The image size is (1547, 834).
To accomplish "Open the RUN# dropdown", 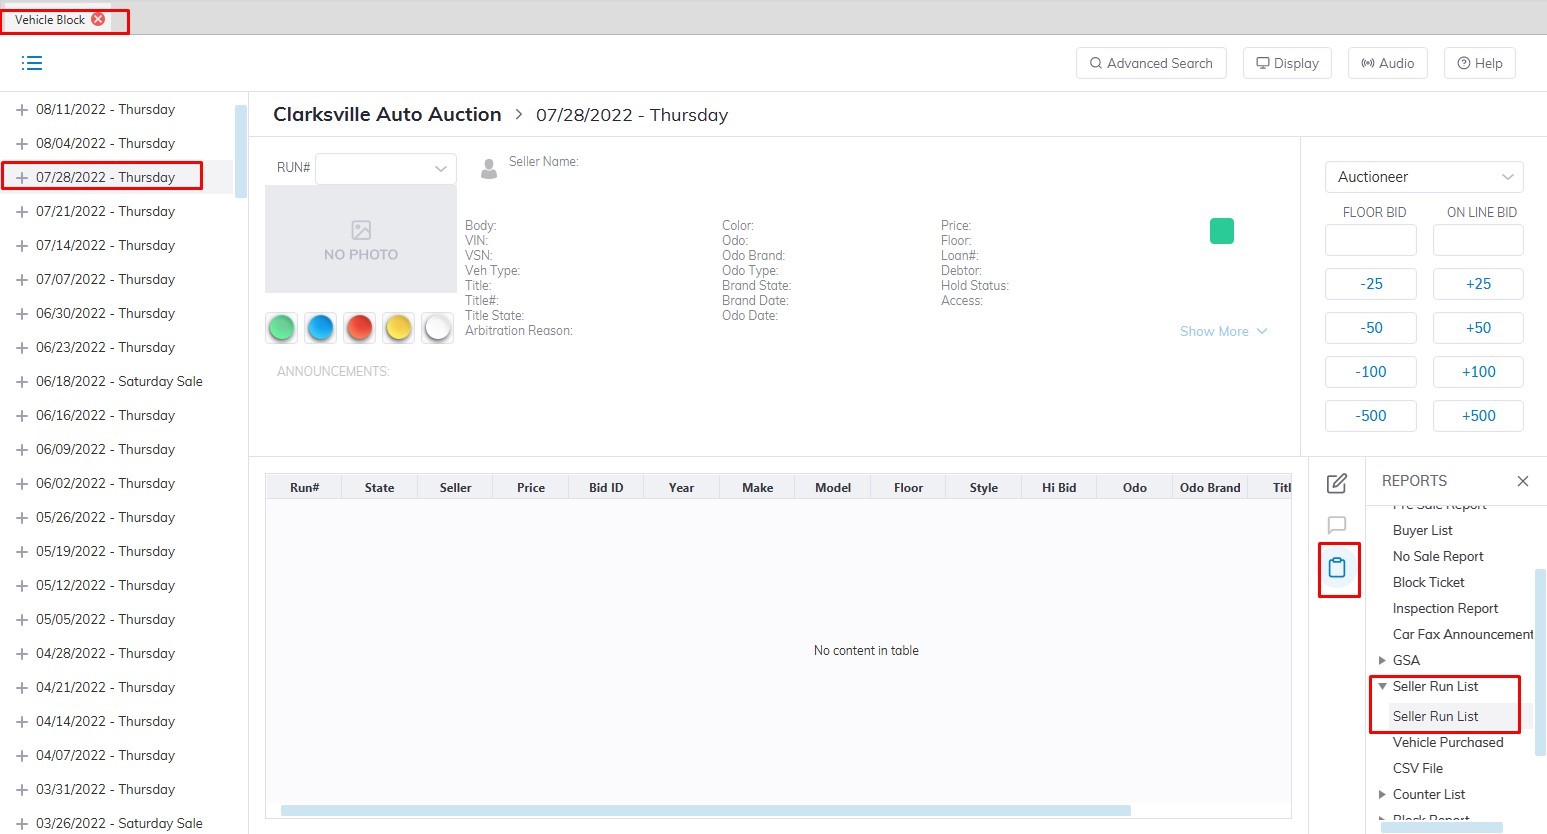I will coord(386,169).
